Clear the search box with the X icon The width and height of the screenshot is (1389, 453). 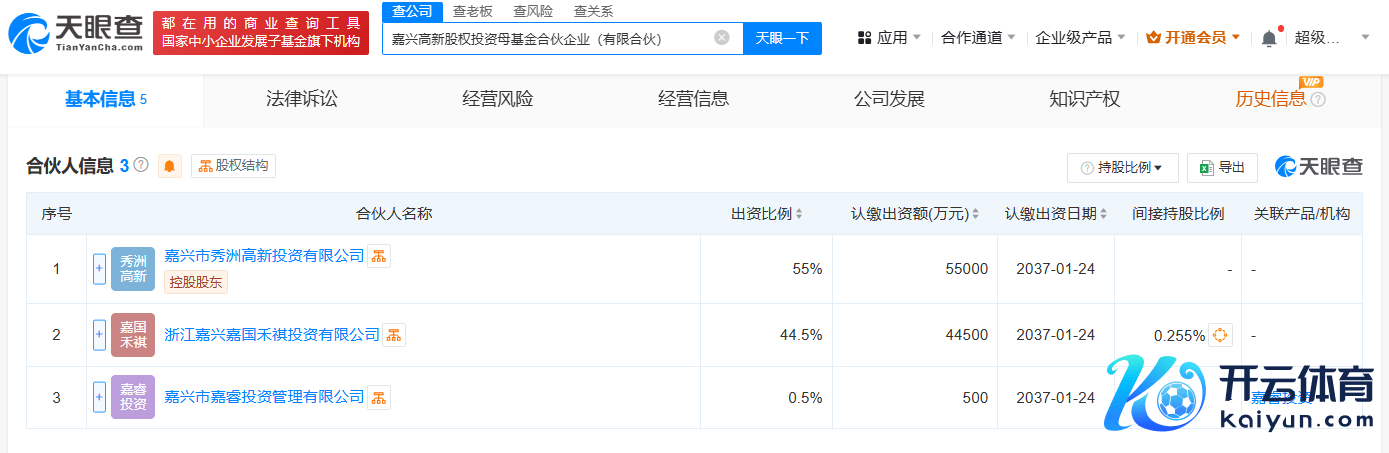(722, 38)
